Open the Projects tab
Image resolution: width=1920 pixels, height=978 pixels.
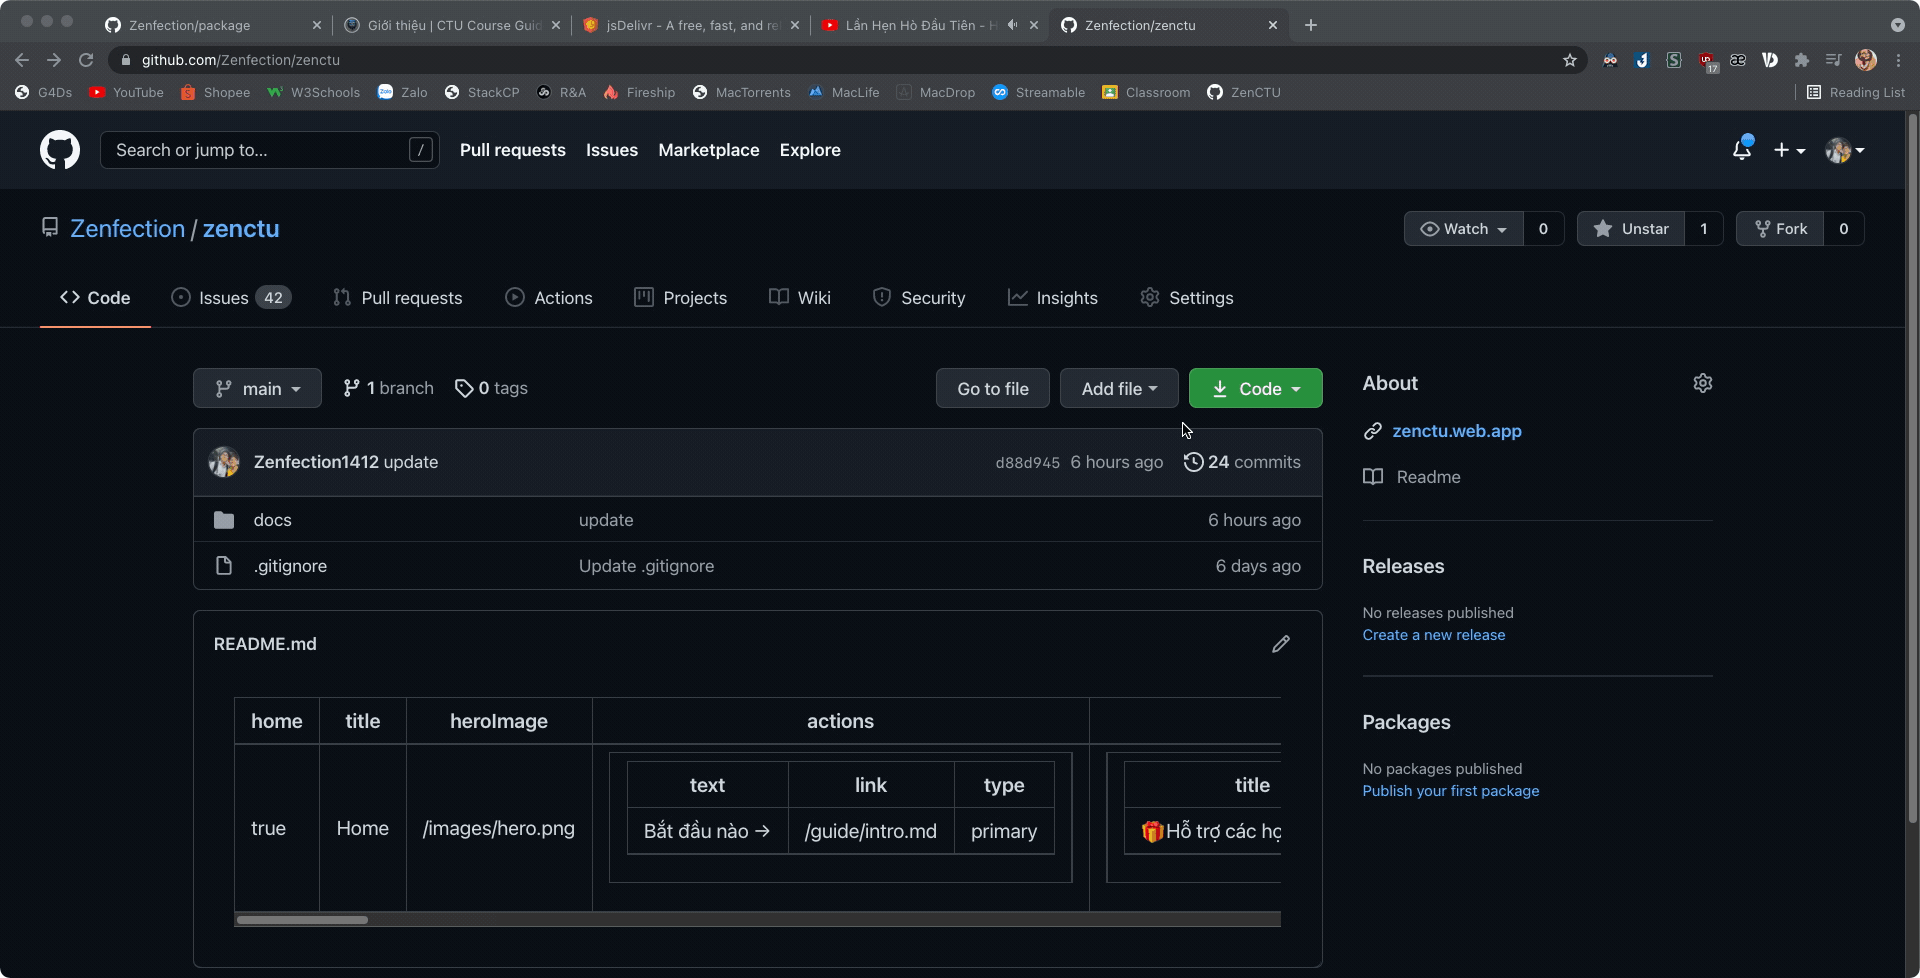point(681,298)
